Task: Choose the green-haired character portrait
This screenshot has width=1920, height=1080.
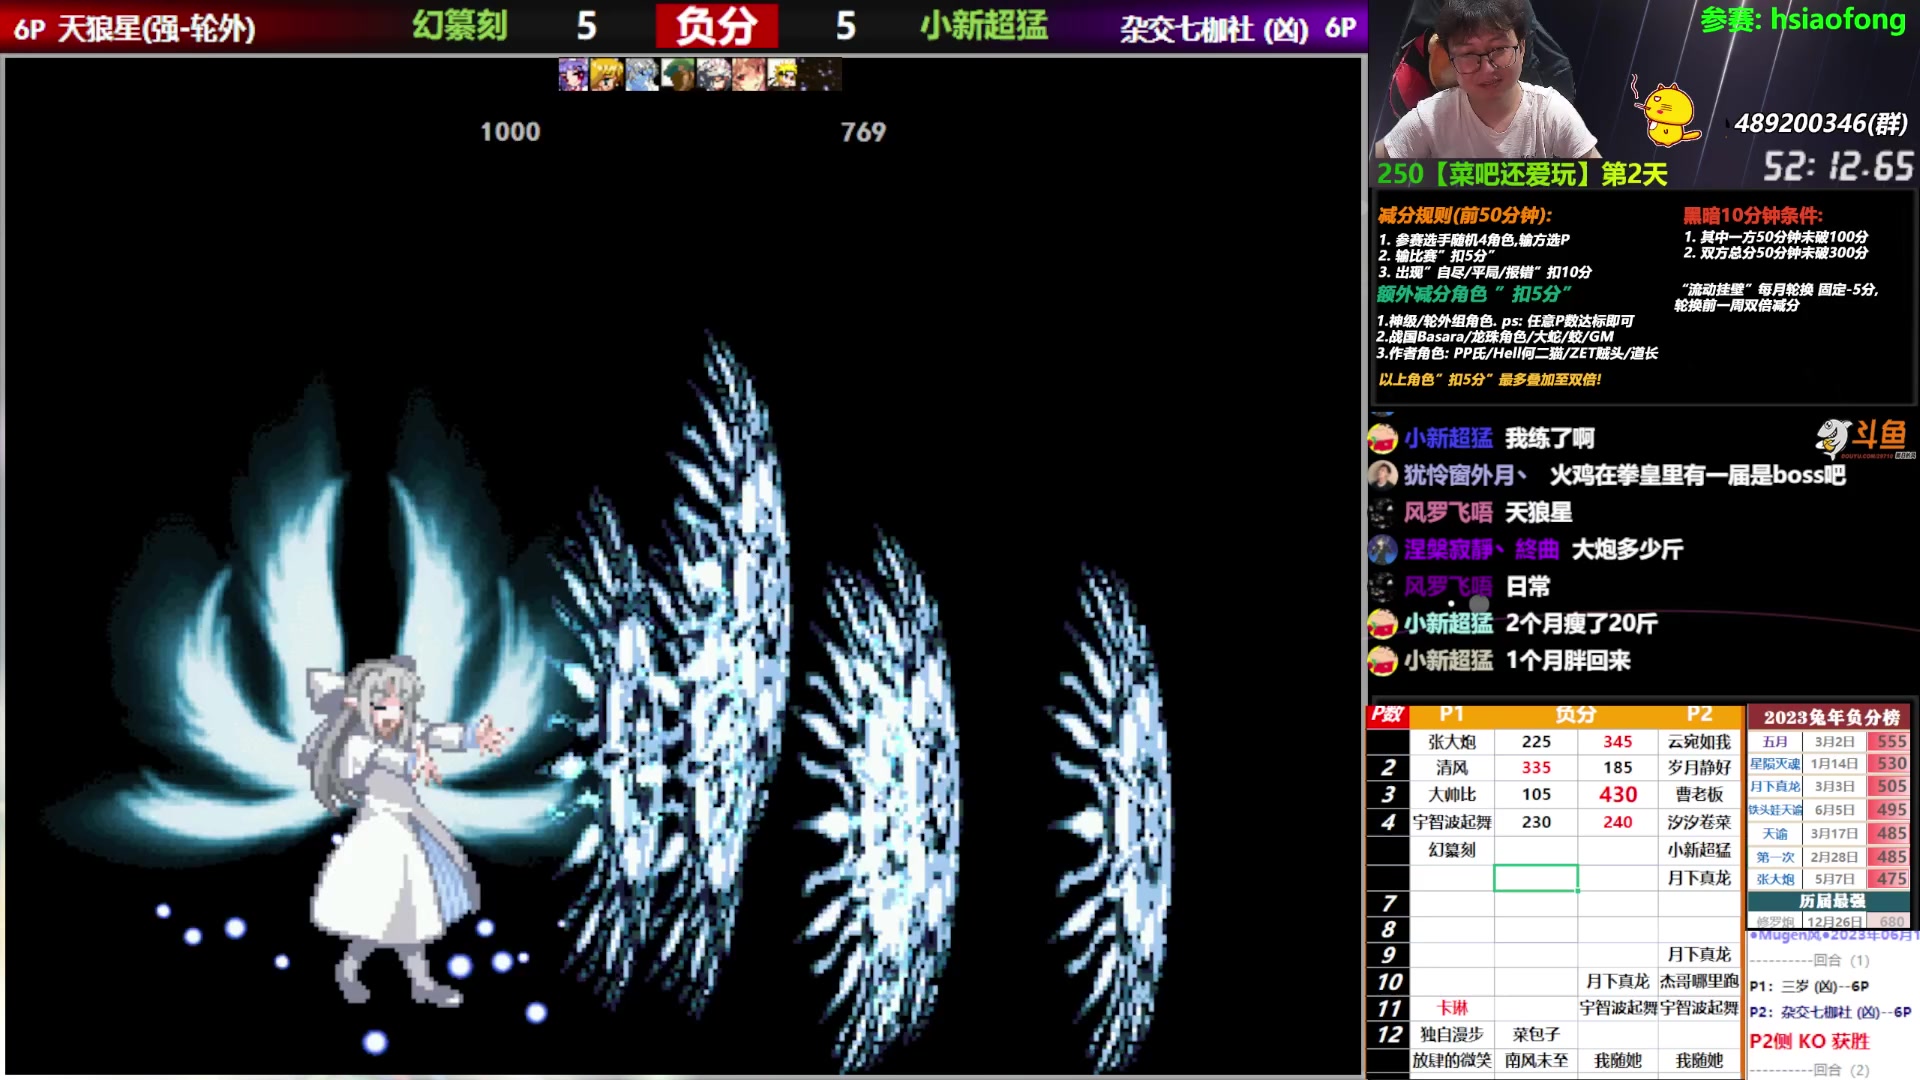Action: [x=677, y=75]
